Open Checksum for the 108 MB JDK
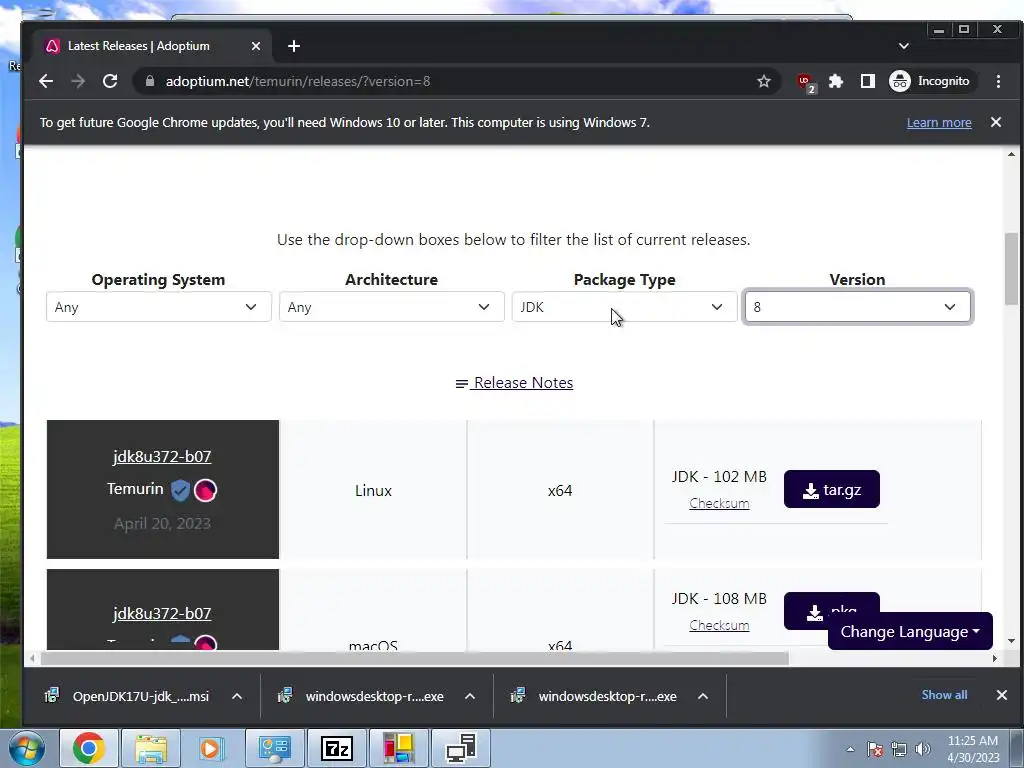The width and height of the screenshot is (1024, 768). point(719,625)
